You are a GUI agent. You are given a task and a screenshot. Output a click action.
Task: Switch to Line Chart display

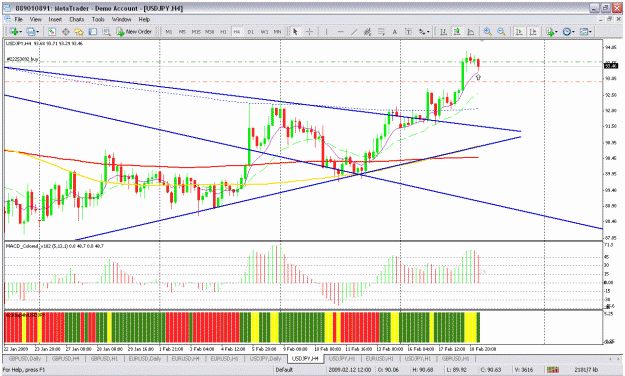tap(471, 31)
